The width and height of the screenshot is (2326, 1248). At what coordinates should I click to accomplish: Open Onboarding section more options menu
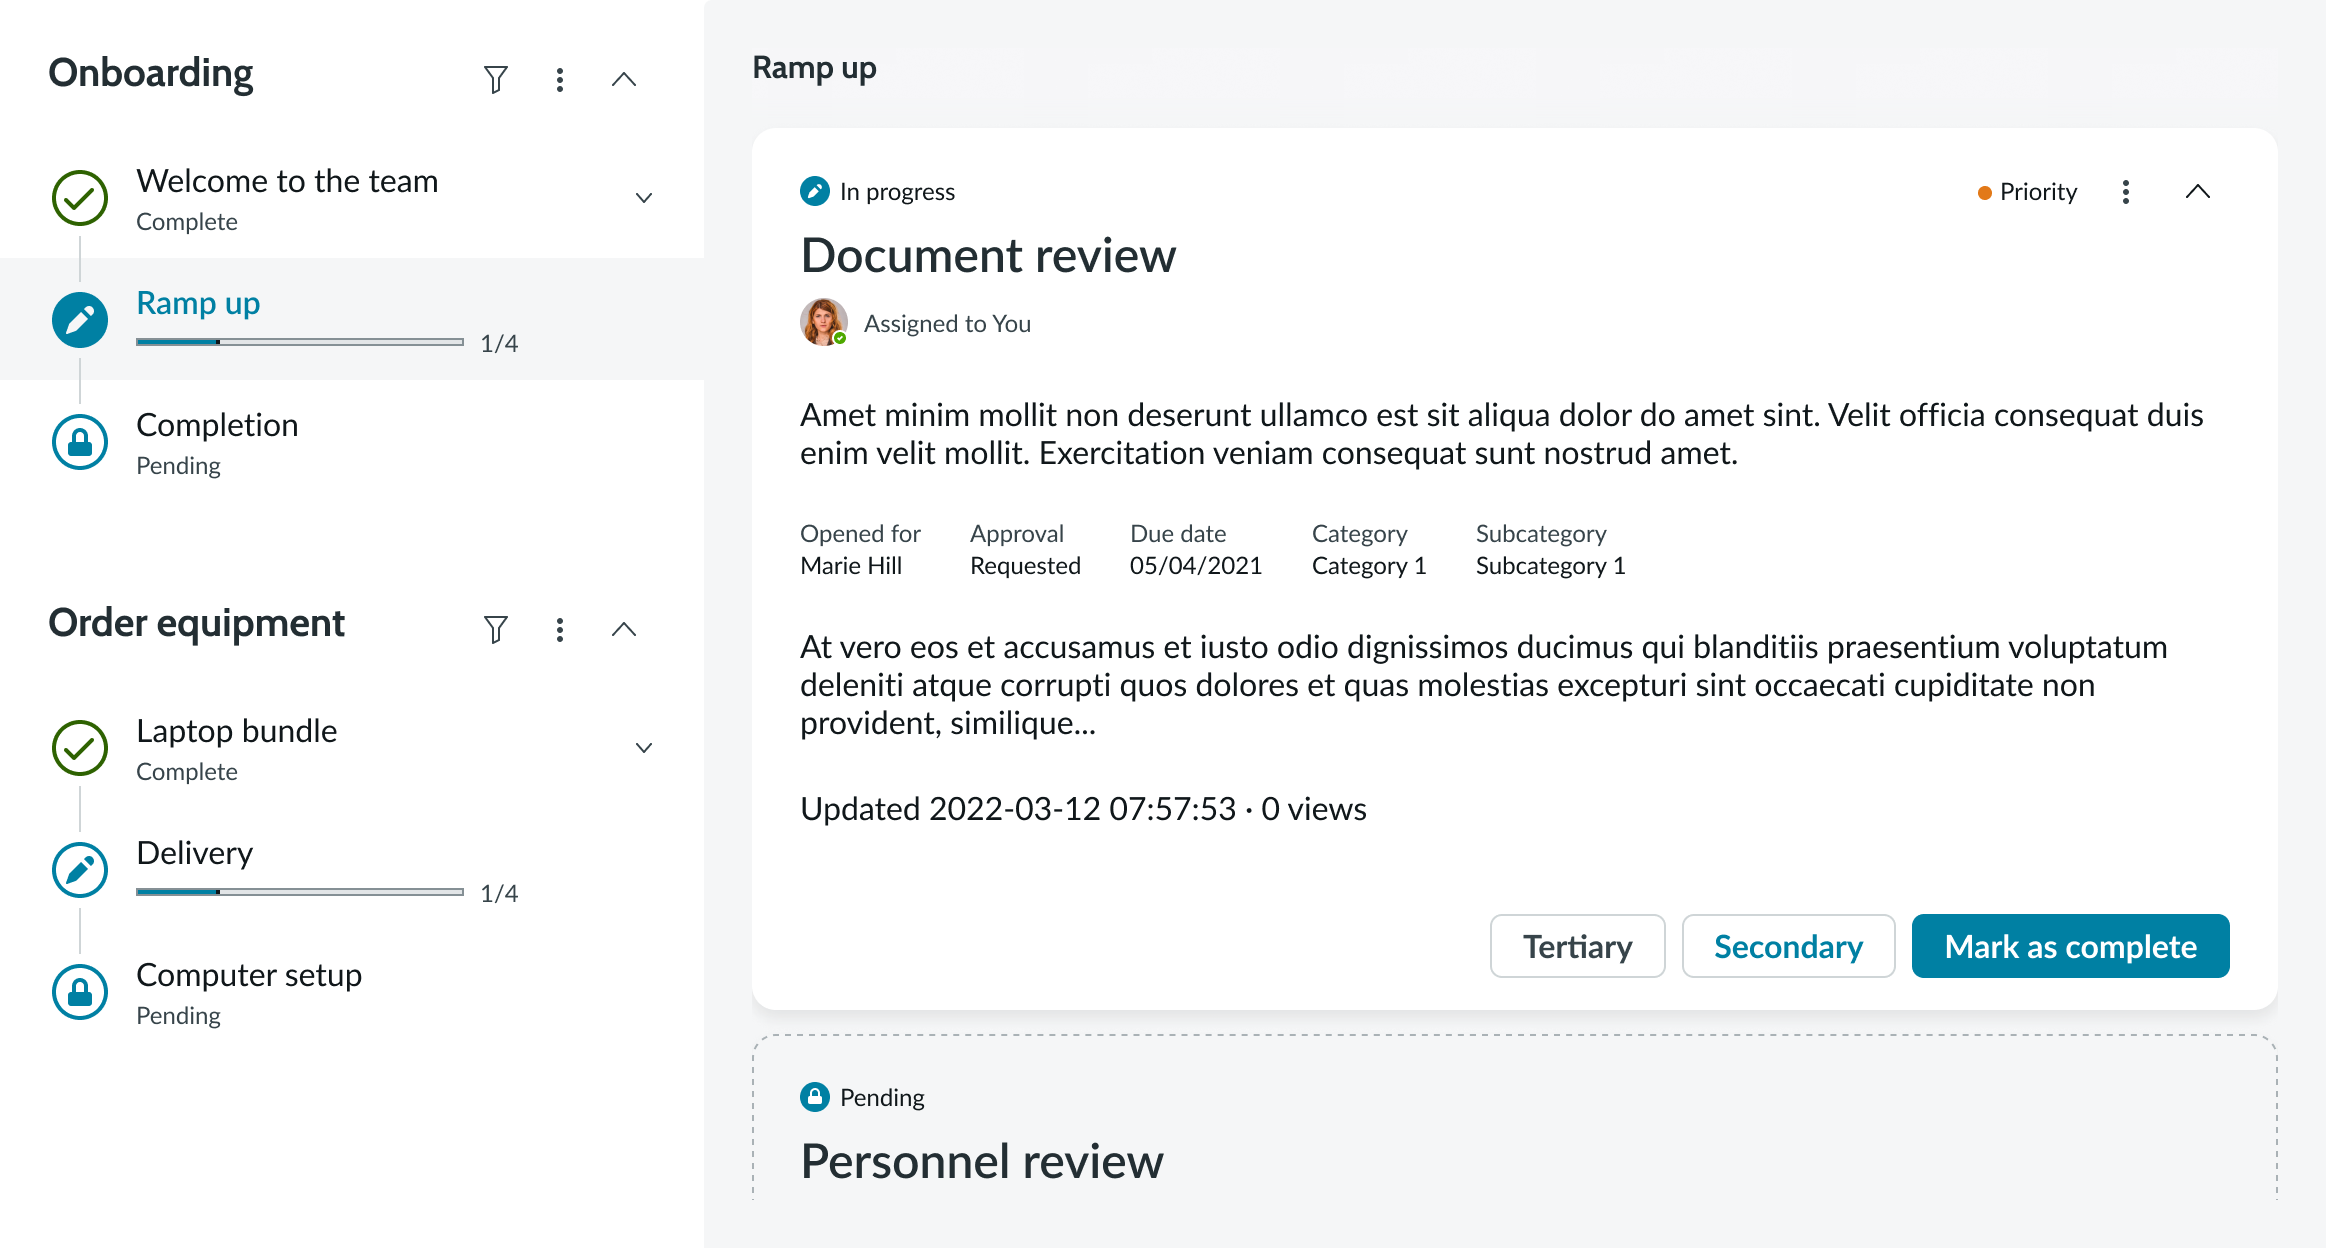tap(560, 79)
